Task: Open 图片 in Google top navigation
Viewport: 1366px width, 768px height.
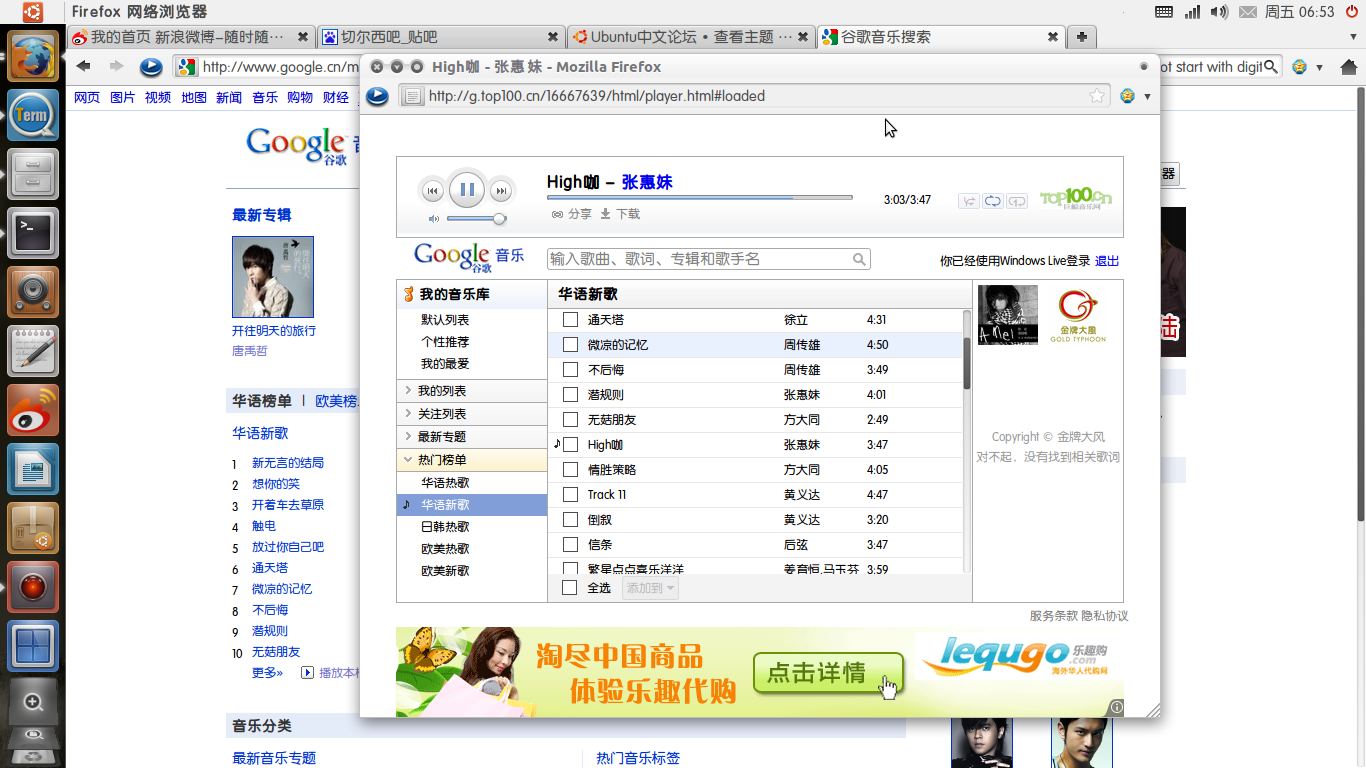Action: pyautogui.click(x=123, y=98)
